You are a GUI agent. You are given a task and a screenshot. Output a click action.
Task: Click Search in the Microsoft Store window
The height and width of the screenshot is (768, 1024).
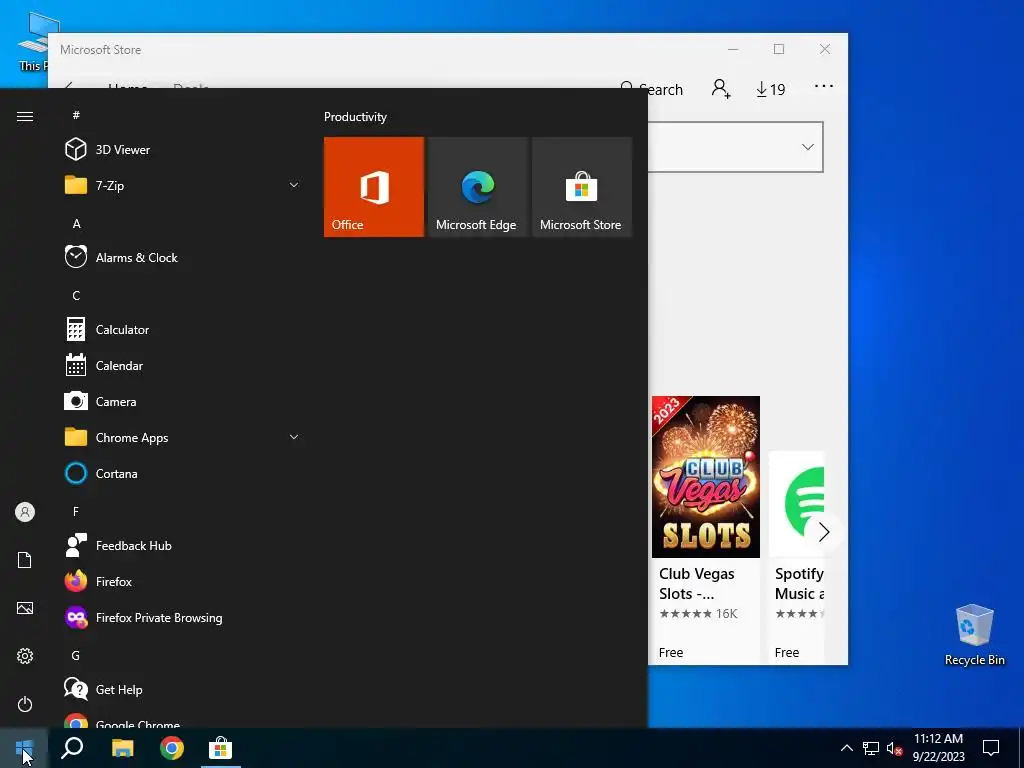click(651, 89)
